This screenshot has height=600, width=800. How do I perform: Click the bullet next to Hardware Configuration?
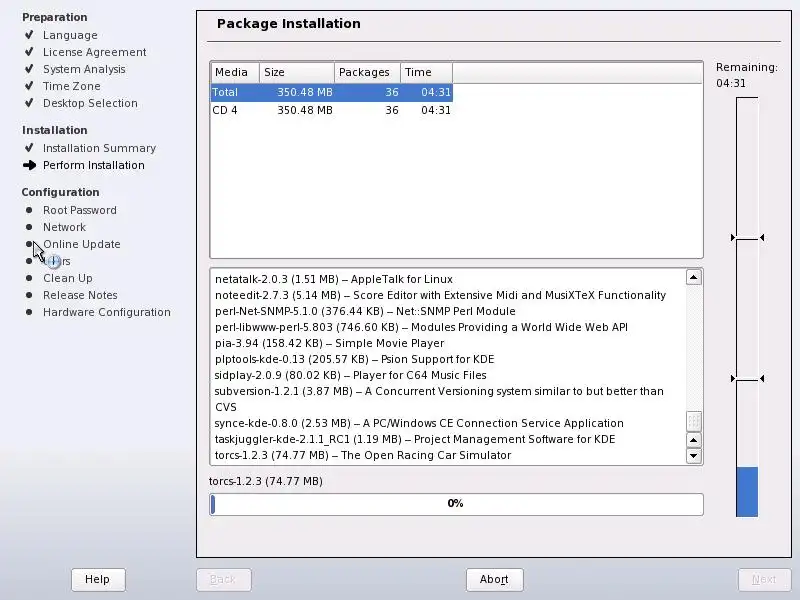[x=29, y=312]
